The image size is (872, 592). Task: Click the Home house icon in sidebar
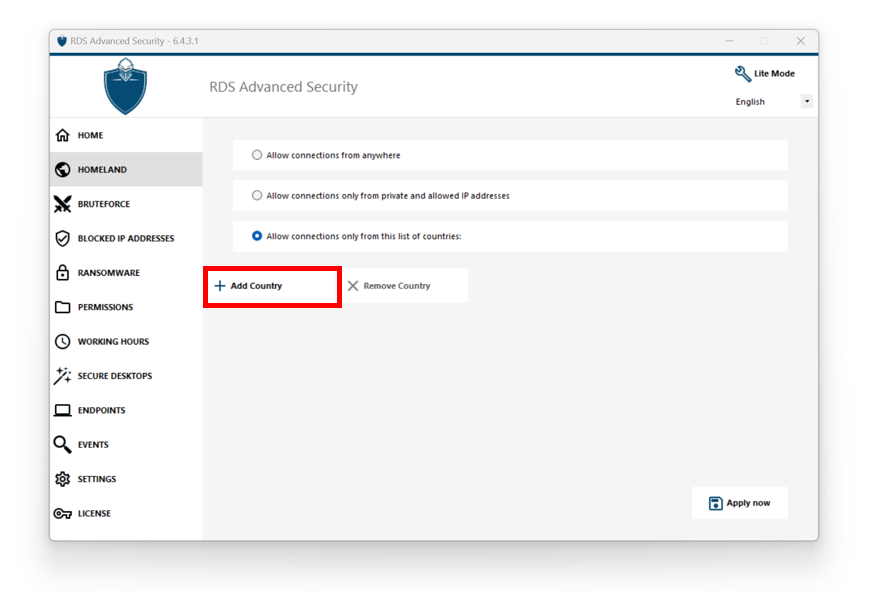(x=62, y=135)
